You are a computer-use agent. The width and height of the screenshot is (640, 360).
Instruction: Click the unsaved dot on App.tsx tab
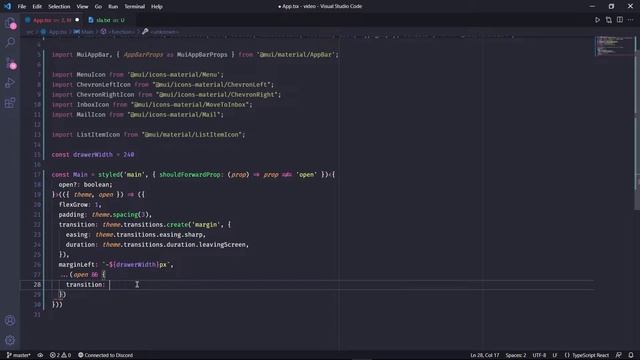pos(77,20)
